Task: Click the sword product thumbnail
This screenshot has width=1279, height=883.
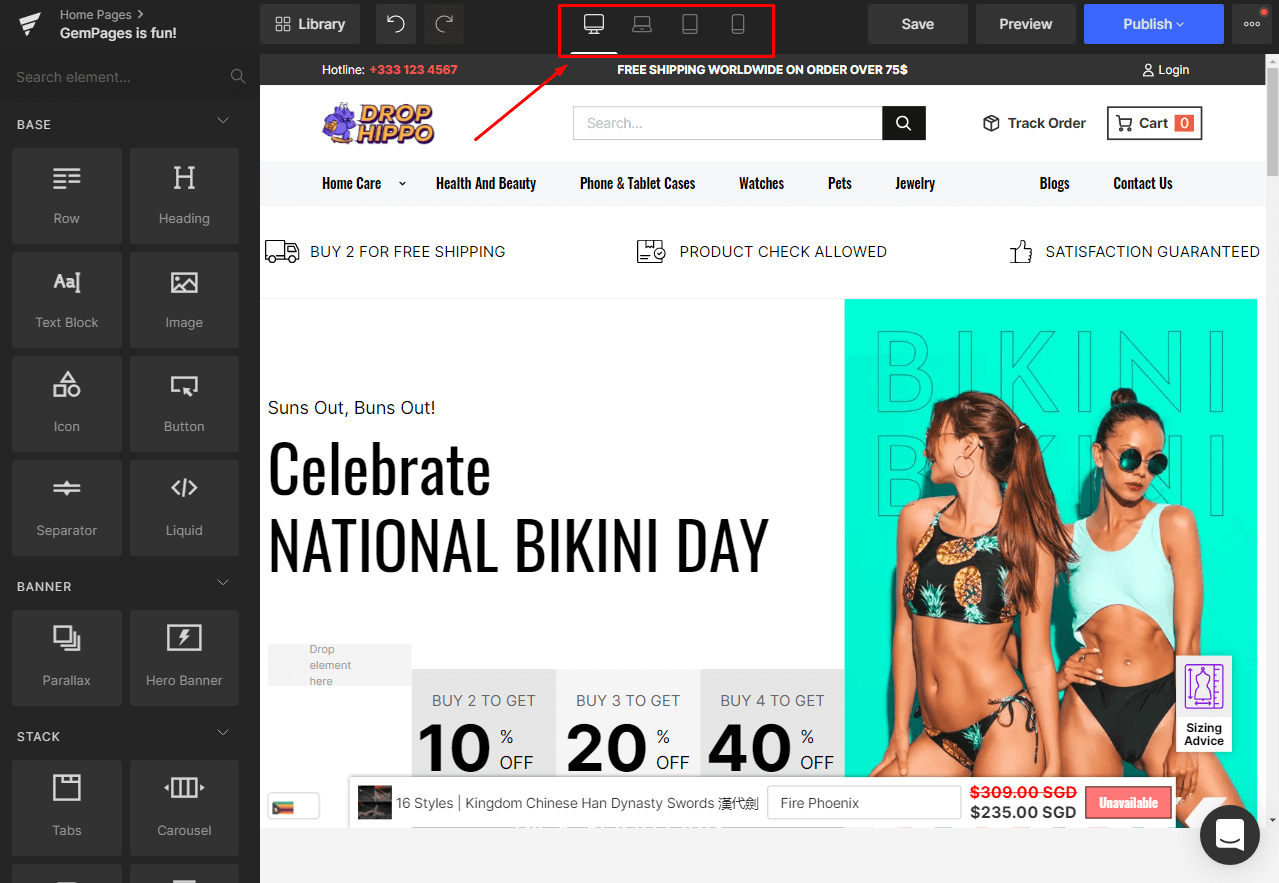Action: coord(374,802)
